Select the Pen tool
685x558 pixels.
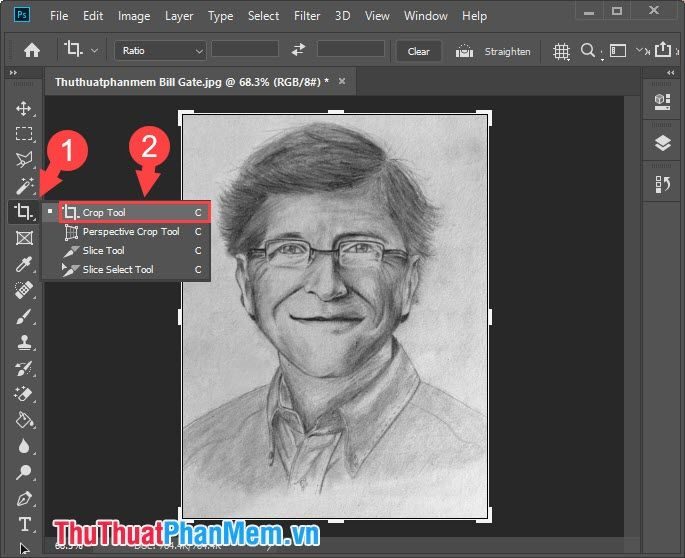pyautogui.click(x=24, y=498)
